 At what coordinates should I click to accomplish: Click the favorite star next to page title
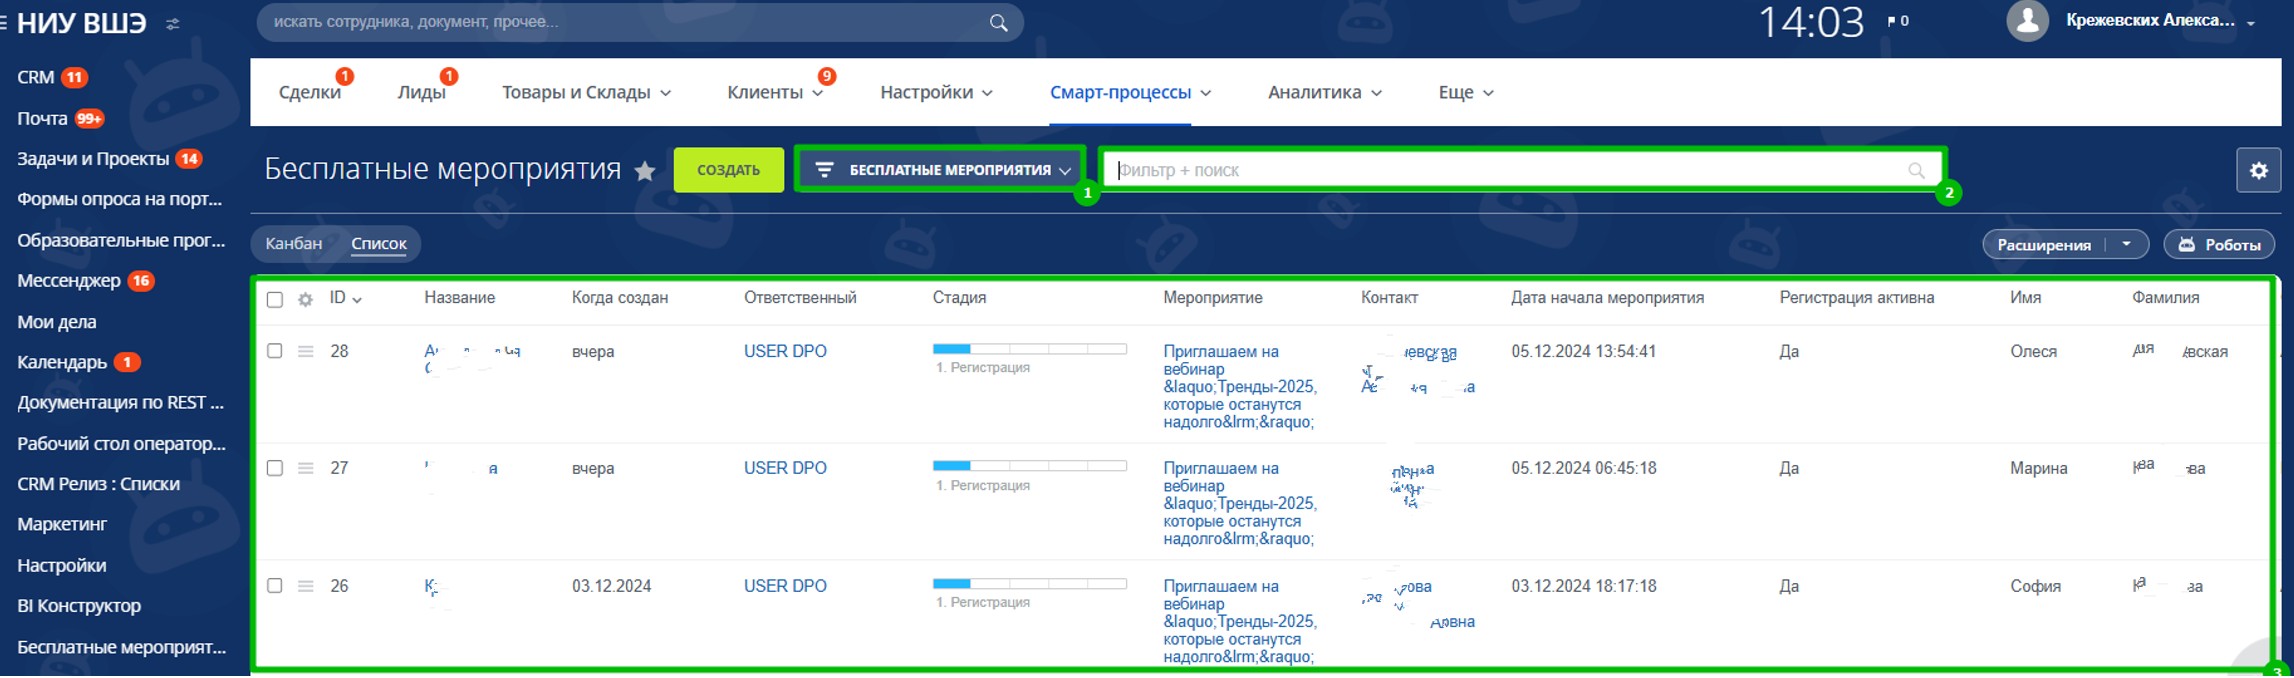645,171
